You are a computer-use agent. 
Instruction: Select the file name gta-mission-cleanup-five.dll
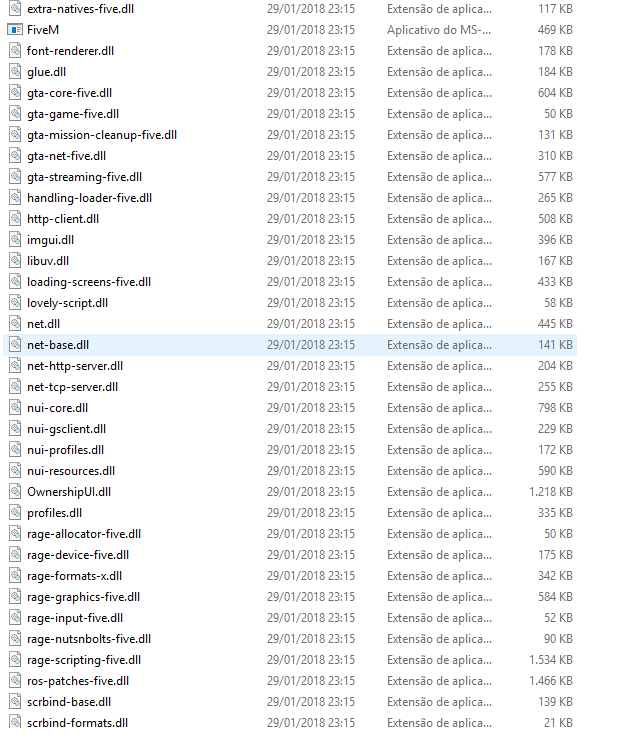[102, 135]
